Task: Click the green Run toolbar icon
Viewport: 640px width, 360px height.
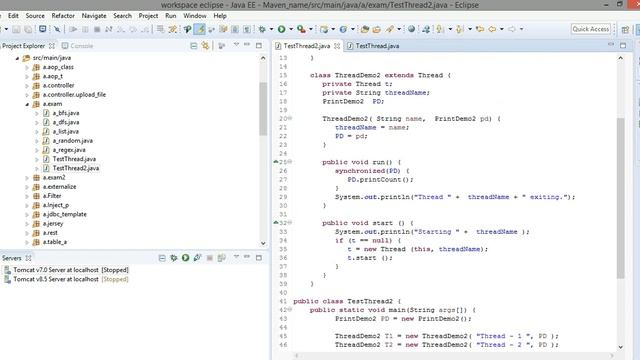Action: [x=282, y=29]
